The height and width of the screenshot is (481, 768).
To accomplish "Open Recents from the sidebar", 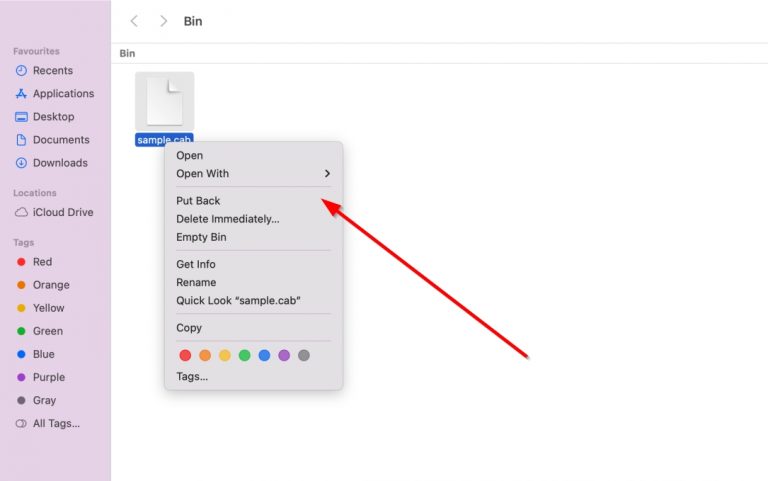I will [x=52, y=71].
